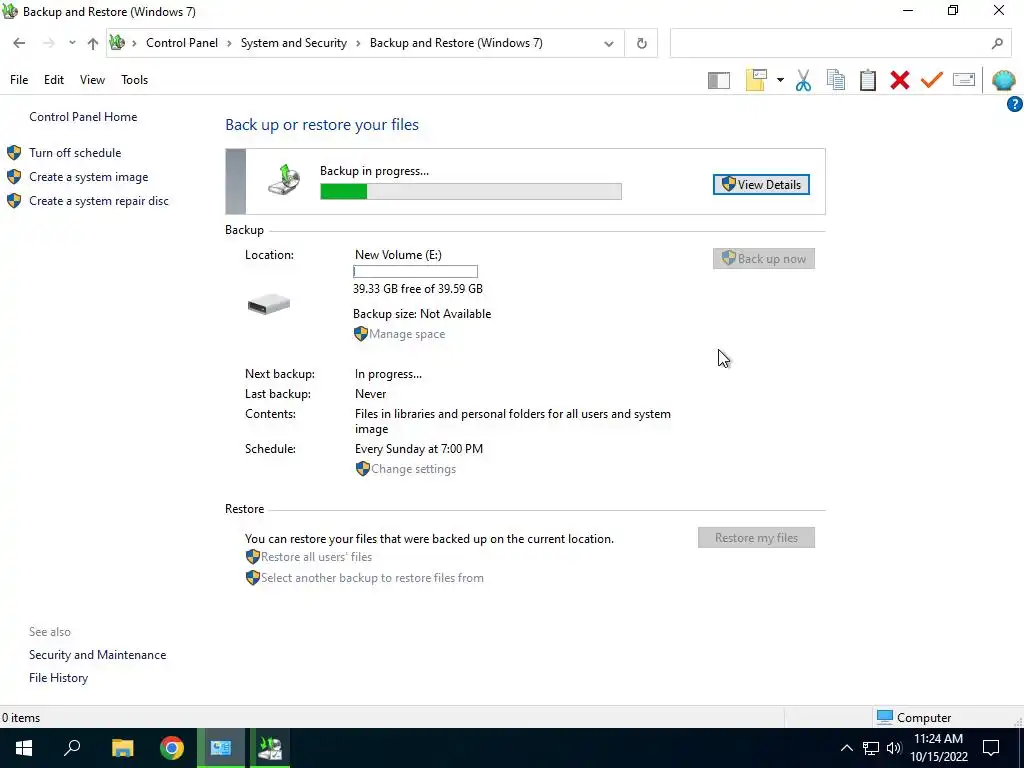Open the Tools menu
The image size is (1024, 768).
click(x=135, y=80)
